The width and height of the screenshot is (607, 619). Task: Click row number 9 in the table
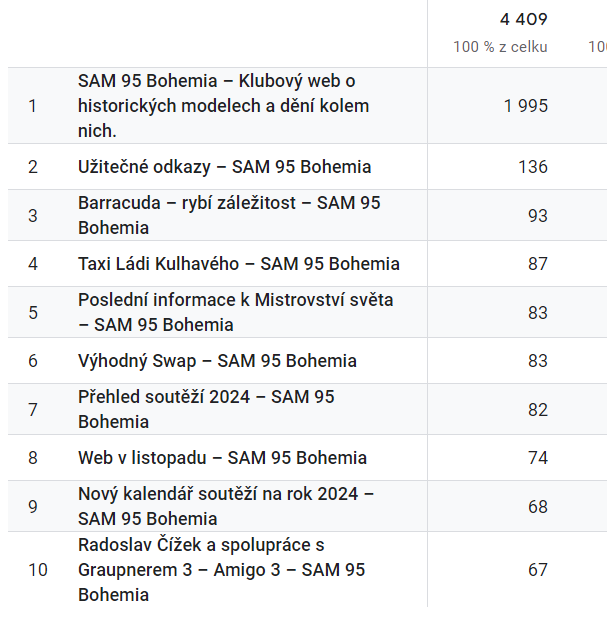33,506
